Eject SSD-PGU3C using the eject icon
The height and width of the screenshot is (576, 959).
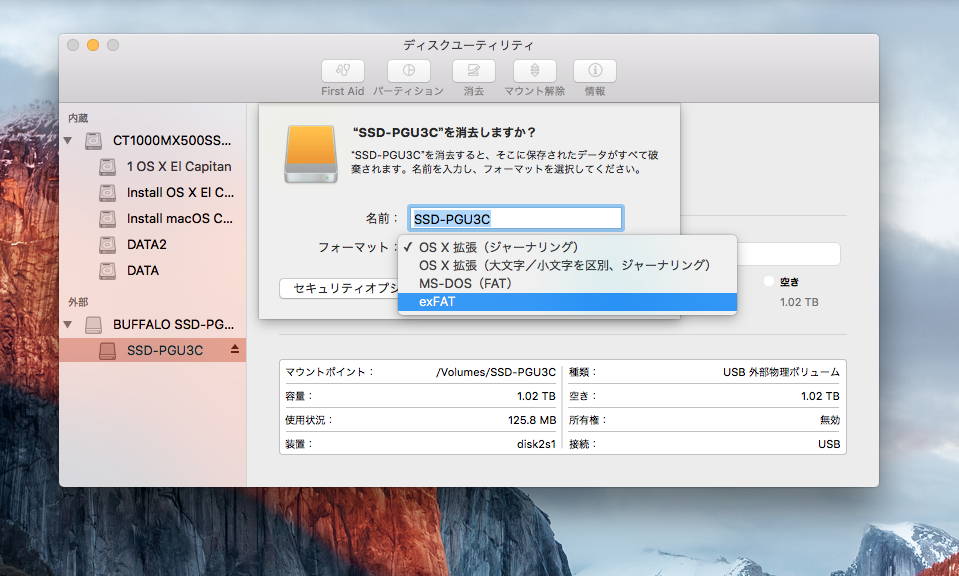click(x=235, y=350)
